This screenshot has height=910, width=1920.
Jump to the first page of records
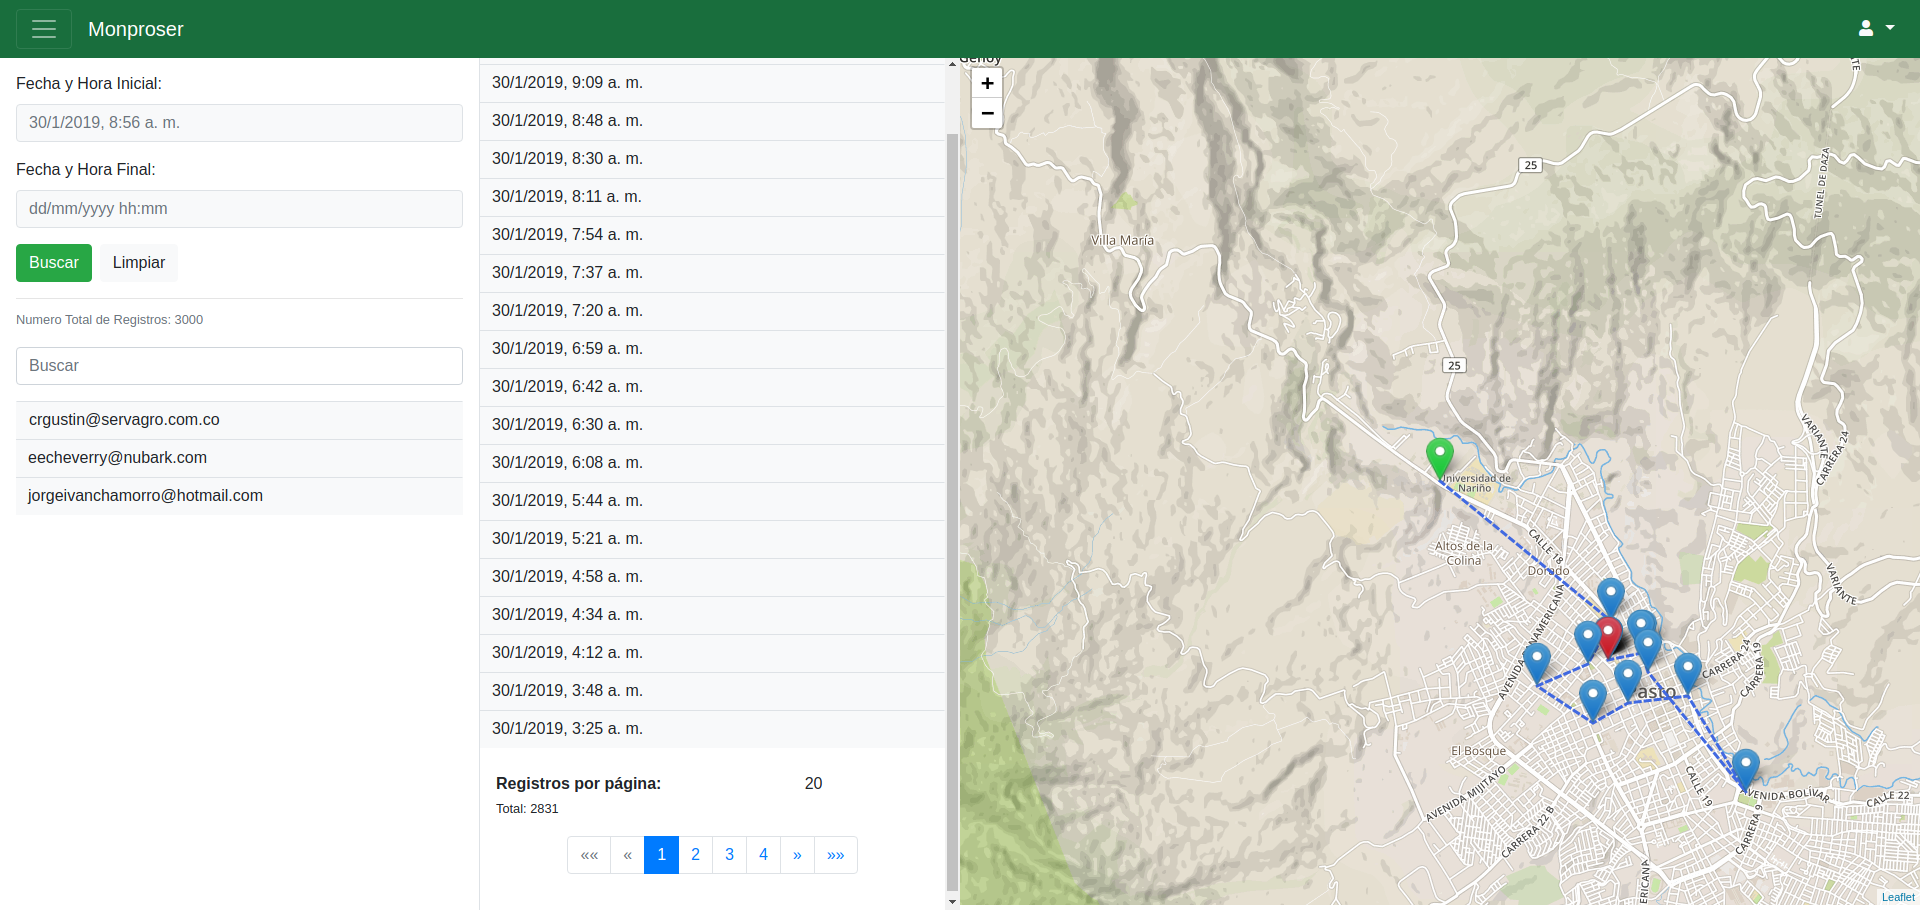tap(589, 855)
